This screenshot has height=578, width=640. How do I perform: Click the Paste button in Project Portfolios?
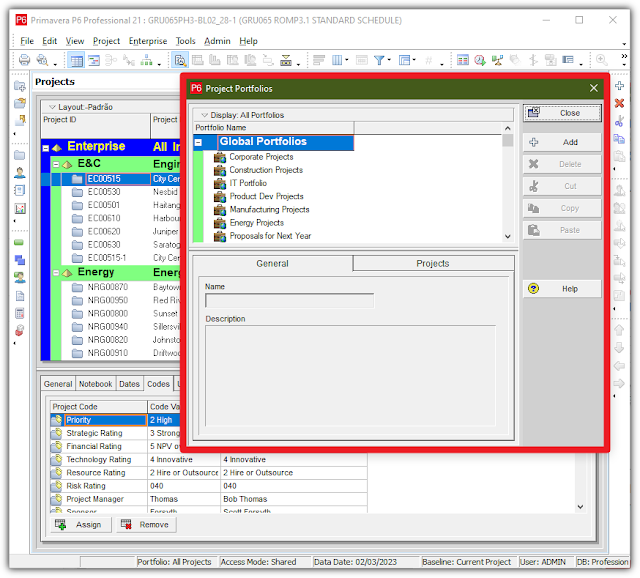pyautogui.click(x=562, y=230)
